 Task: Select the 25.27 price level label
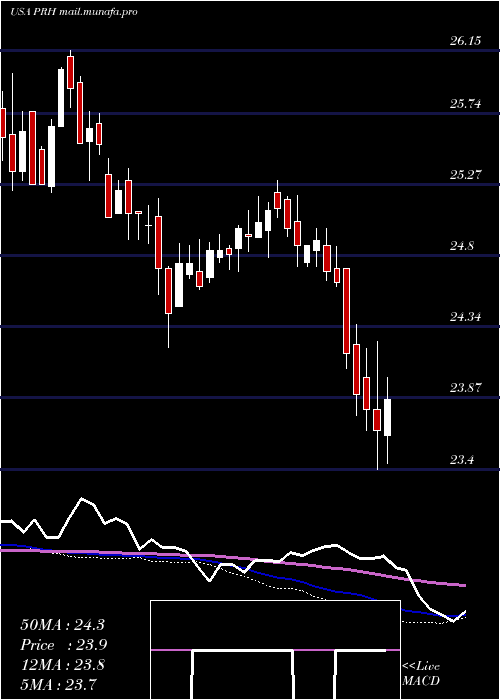point(465,175)
